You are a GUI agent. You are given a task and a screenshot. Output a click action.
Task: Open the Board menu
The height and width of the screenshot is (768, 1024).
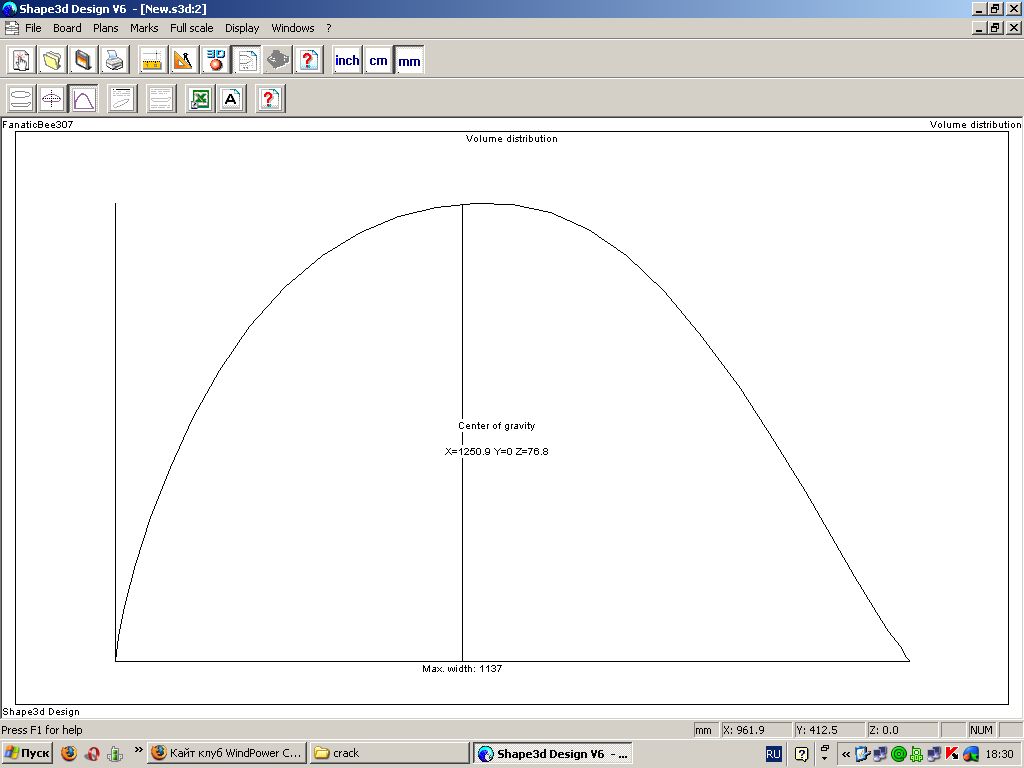[67, 28]
